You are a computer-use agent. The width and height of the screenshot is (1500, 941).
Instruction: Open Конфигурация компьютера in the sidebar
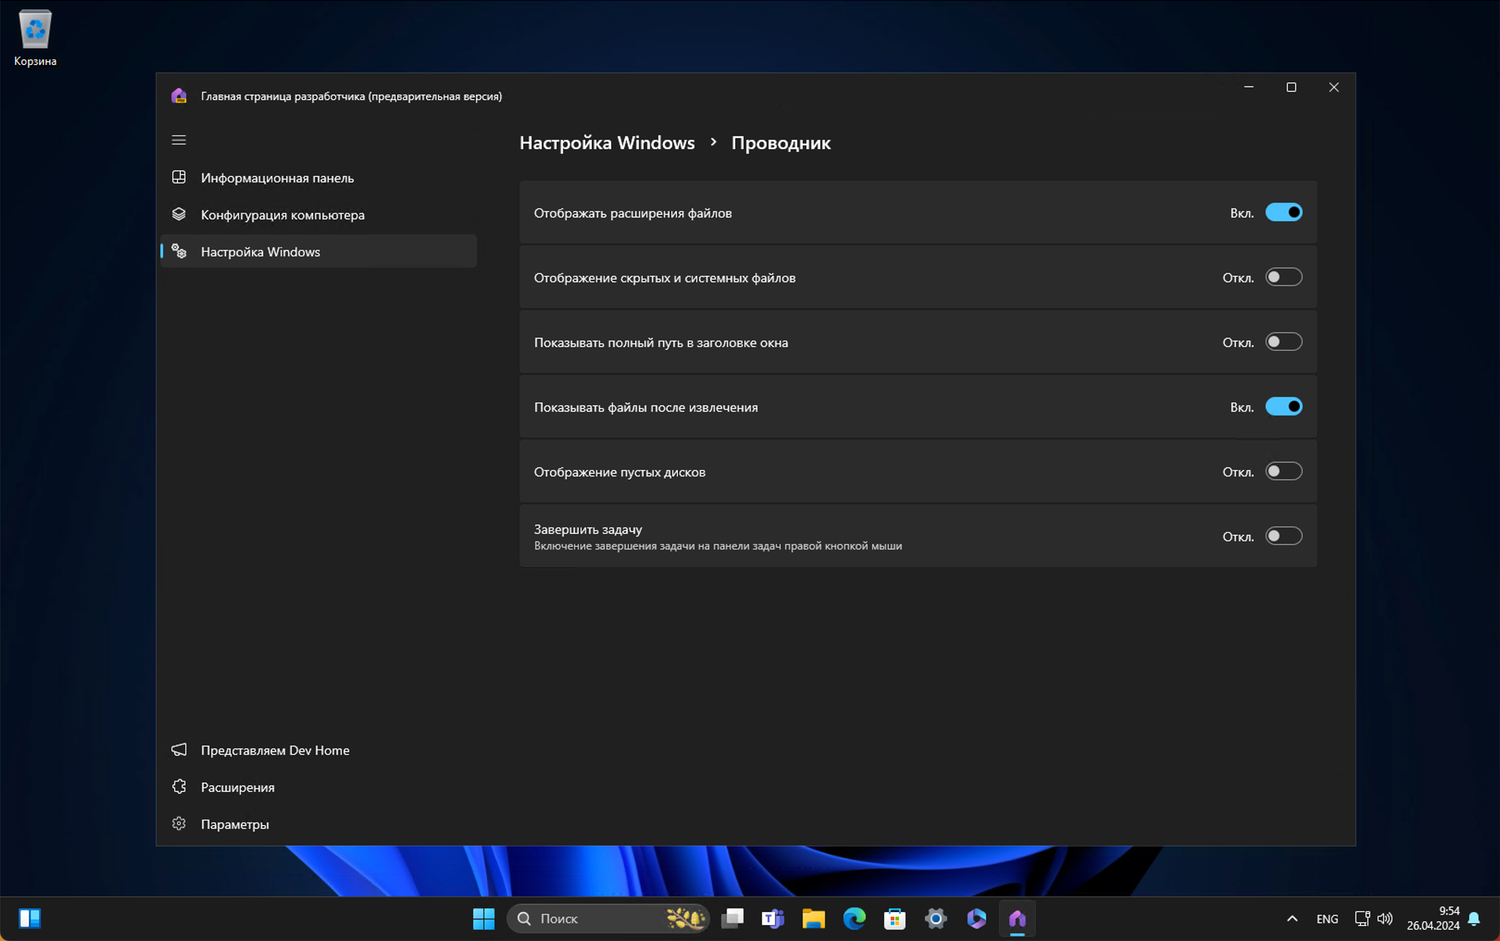pos(318,215)
